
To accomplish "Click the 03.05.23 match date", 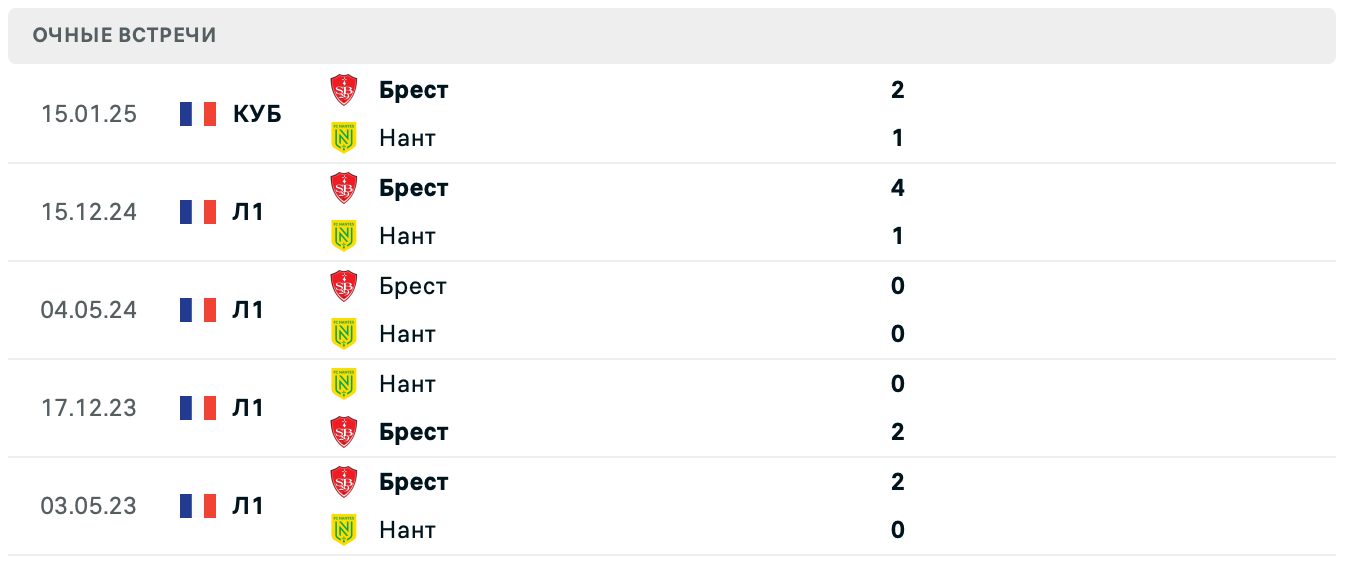I will 88,506.
